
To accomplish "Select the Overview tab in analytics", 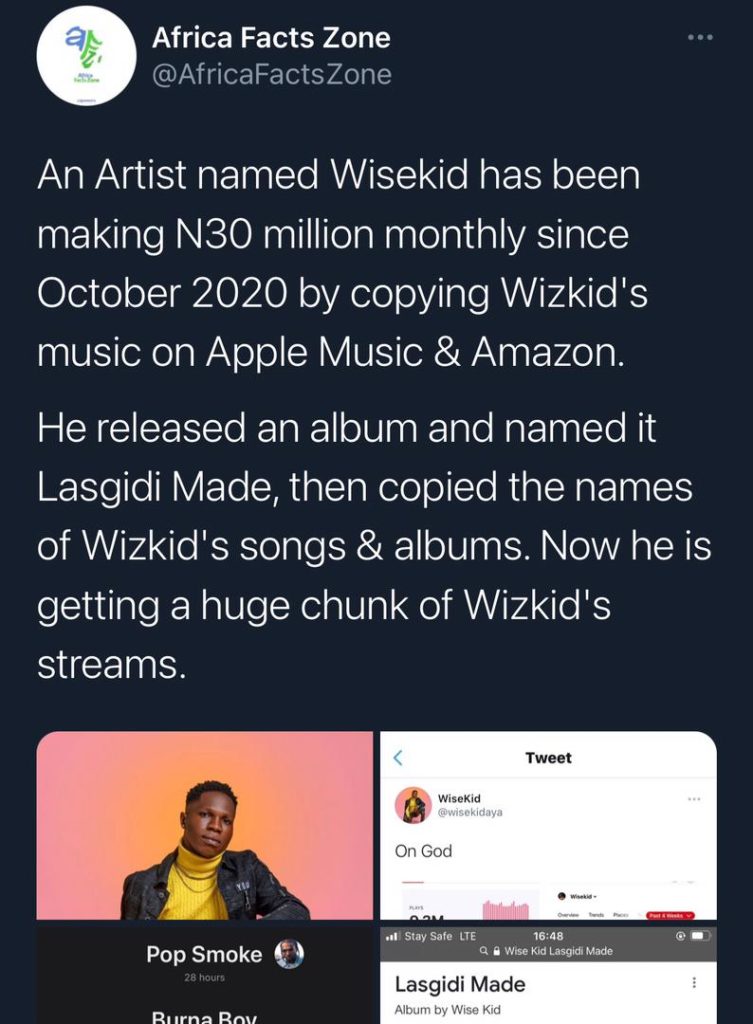I will tap(568, 916).
